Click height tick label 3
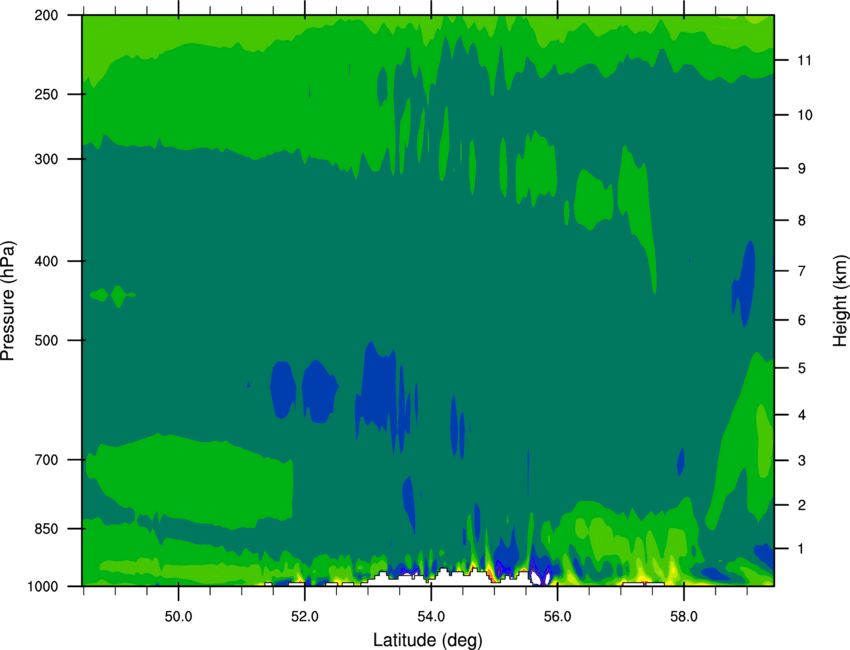This screenshot has width=850, height=650. coord(801,461)
